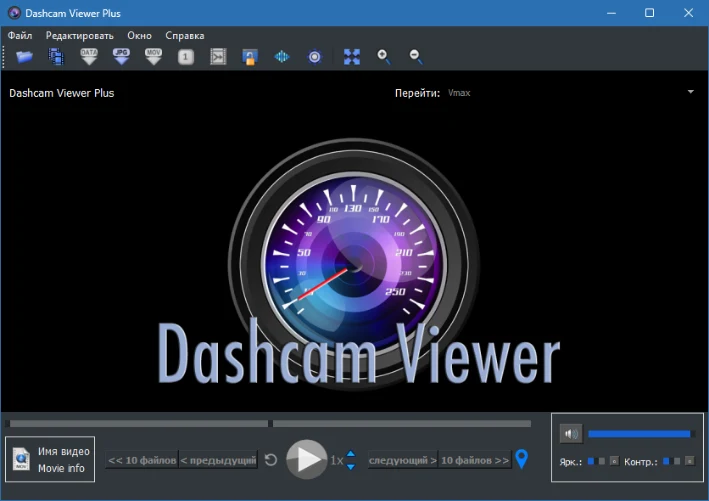Click the circular replay arrow icon
Viewport: 709px width, 501px height.
pyautogui.click(x=271, y=460)
